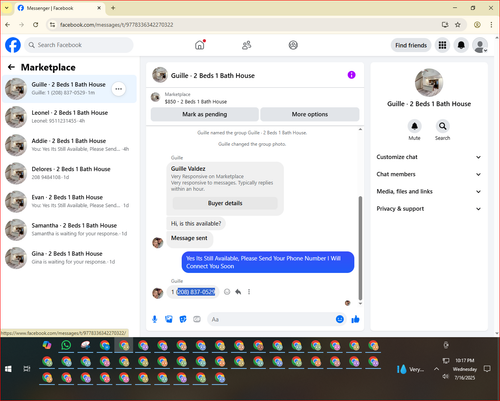Open Evan - 2 Beds 1 Bath House chat
The width and height of the screenshot is (500, 401).
tap(69, 201)
